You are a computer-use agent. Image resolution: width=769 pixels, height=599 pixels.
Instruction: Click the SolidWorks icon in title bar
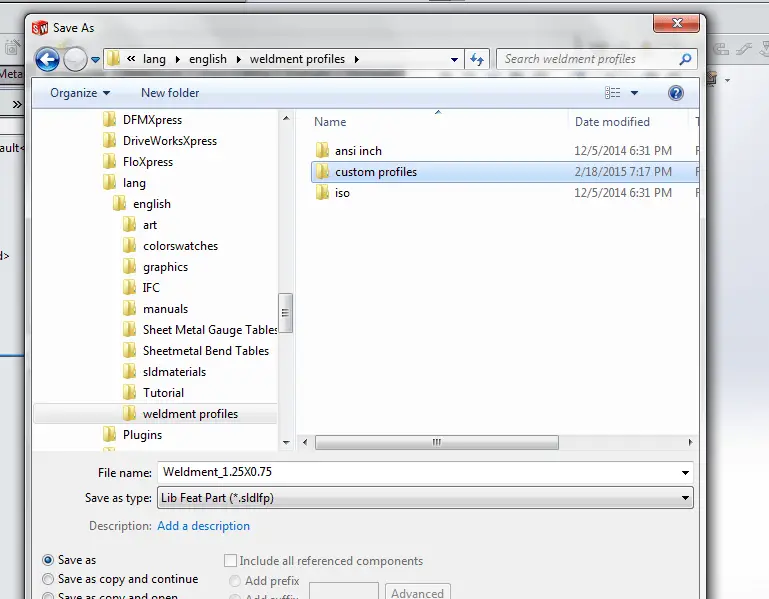pos(40,28)
